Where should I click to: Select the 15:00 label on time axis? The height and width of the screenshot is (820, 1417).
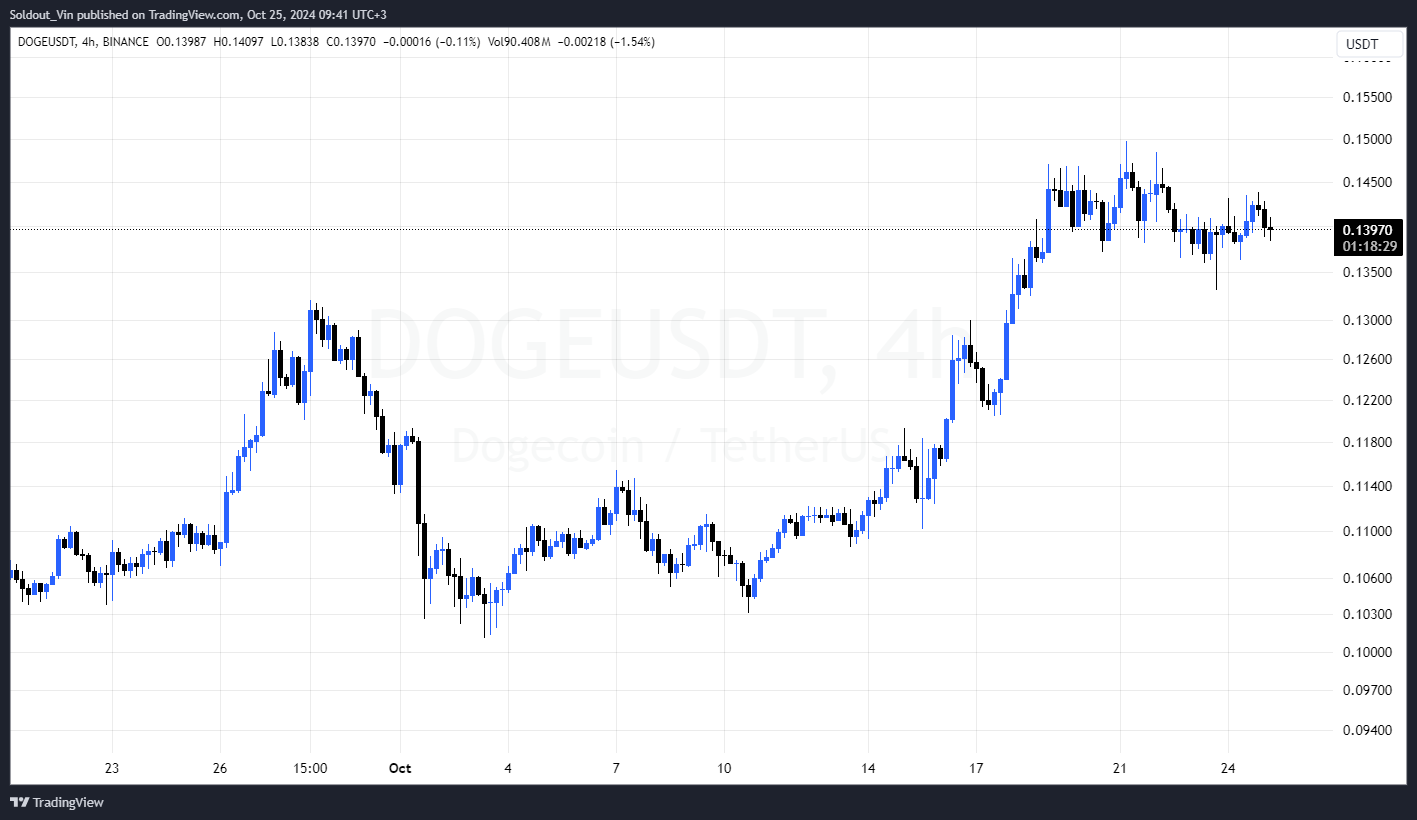pyautogui.click(x=311, y=768)
